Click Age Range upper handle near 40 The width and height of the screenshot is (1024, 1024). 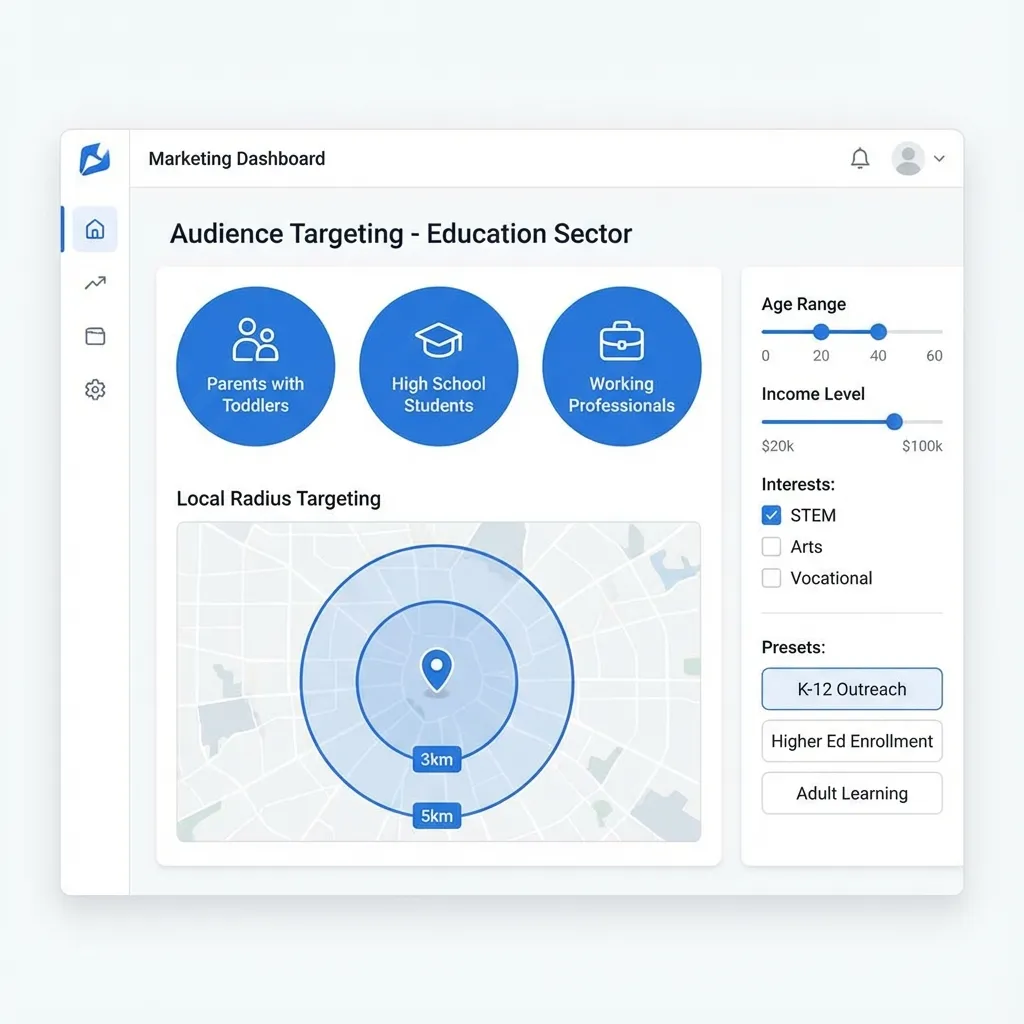pyautogui.click(x=878, y=332)
